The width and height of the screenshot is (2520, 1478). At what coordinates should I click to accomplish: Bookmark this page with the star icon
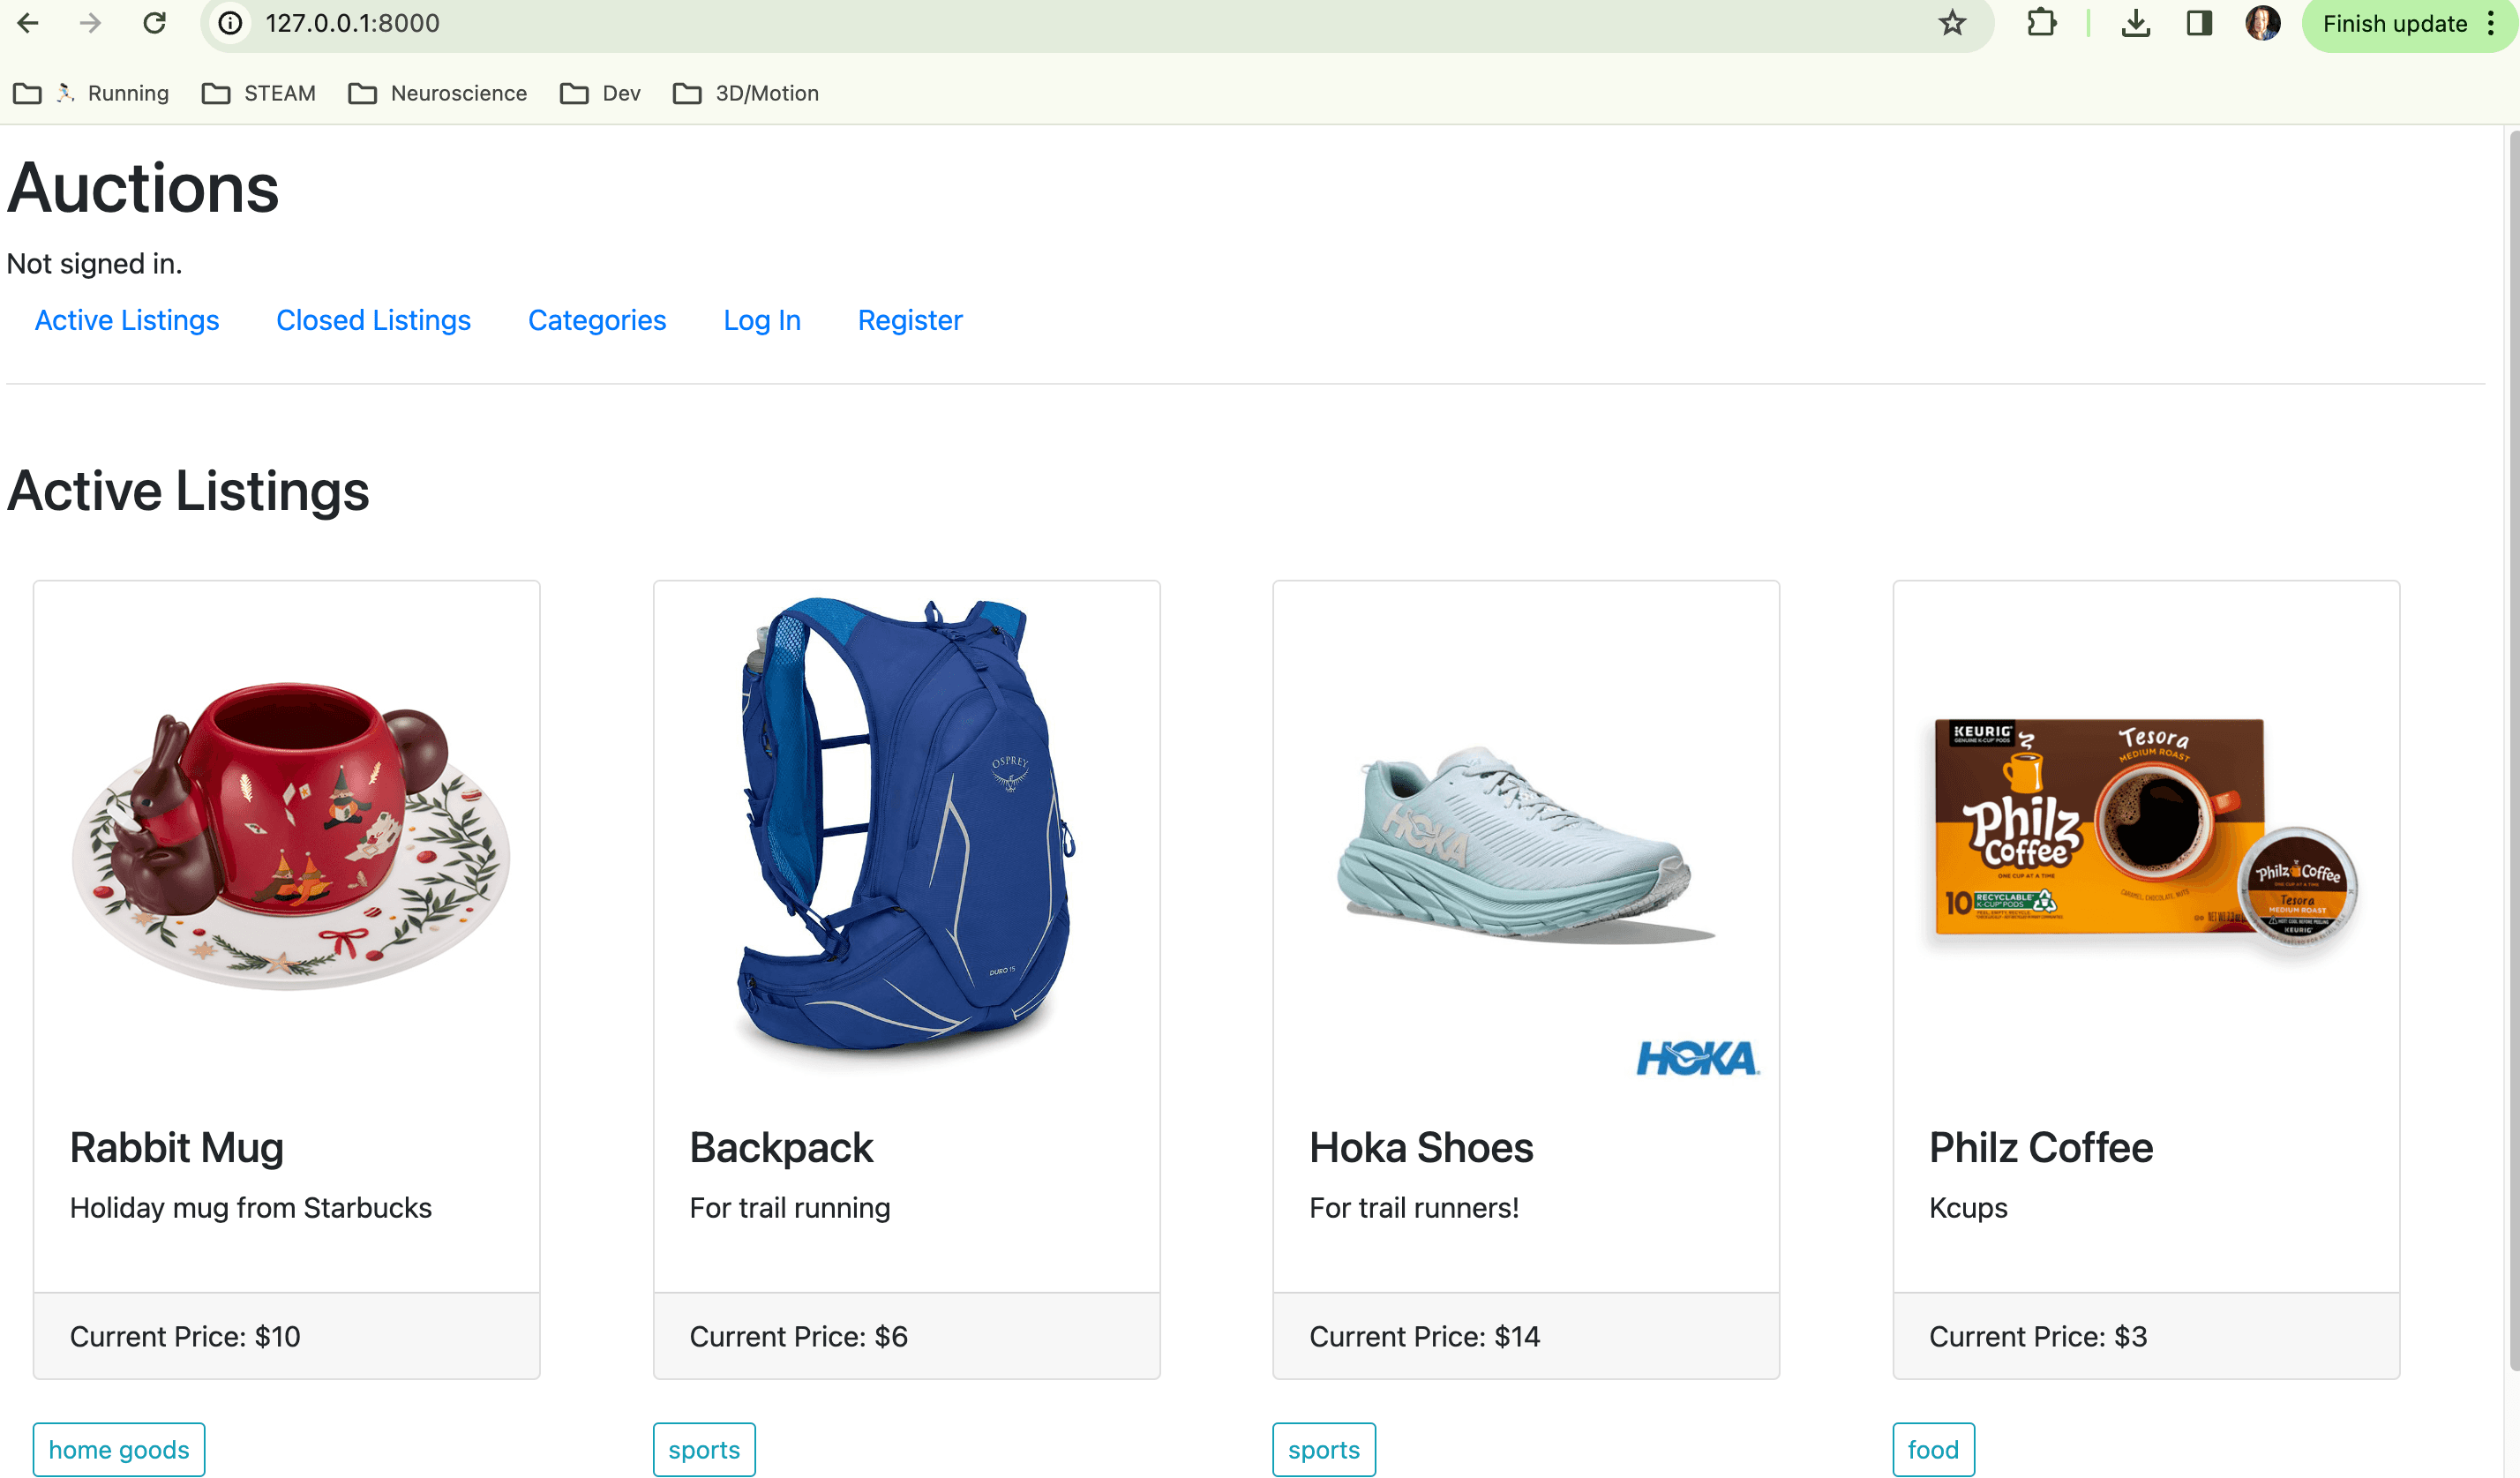click(1952, 23)
